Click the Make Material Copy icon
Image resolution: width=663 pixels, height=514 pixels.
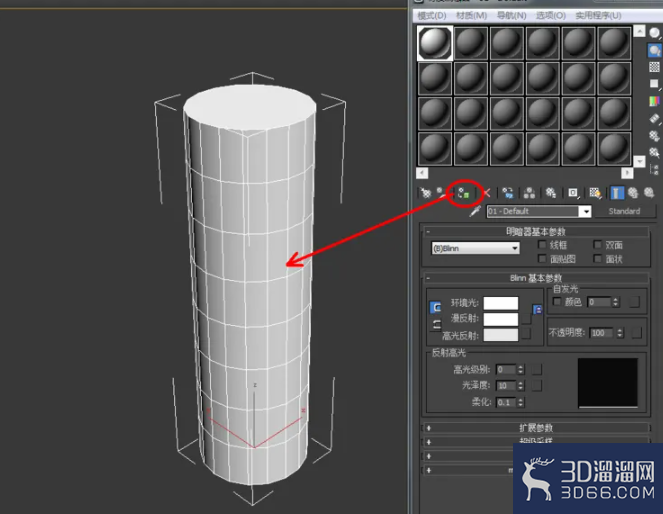click(x=508, y=193)
